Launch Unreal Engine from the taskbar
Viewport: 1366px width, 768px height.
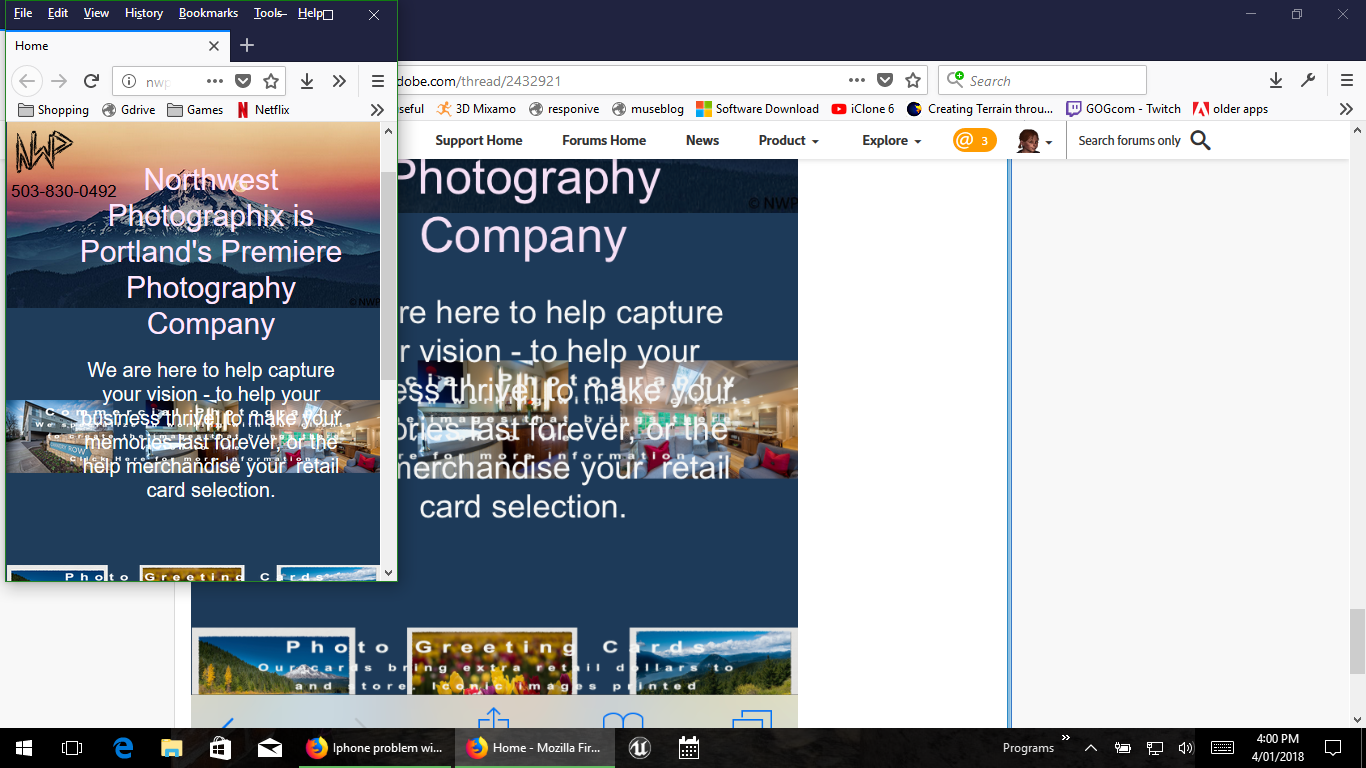point(639,747)
